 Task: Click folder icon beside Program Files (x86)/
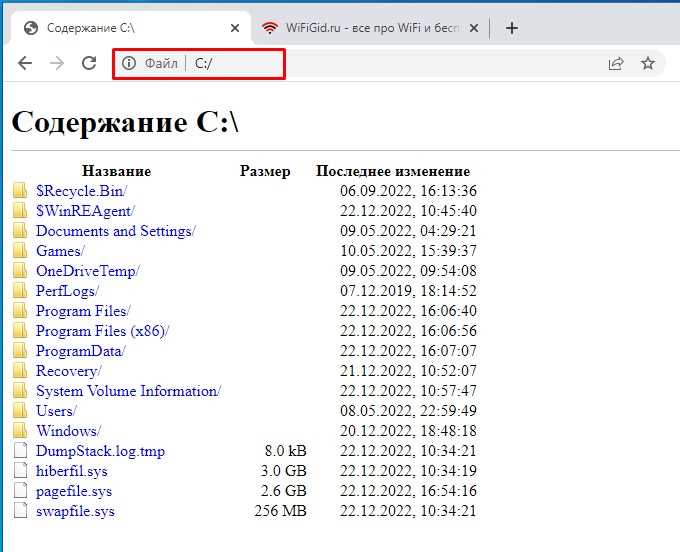pos(20,330)
